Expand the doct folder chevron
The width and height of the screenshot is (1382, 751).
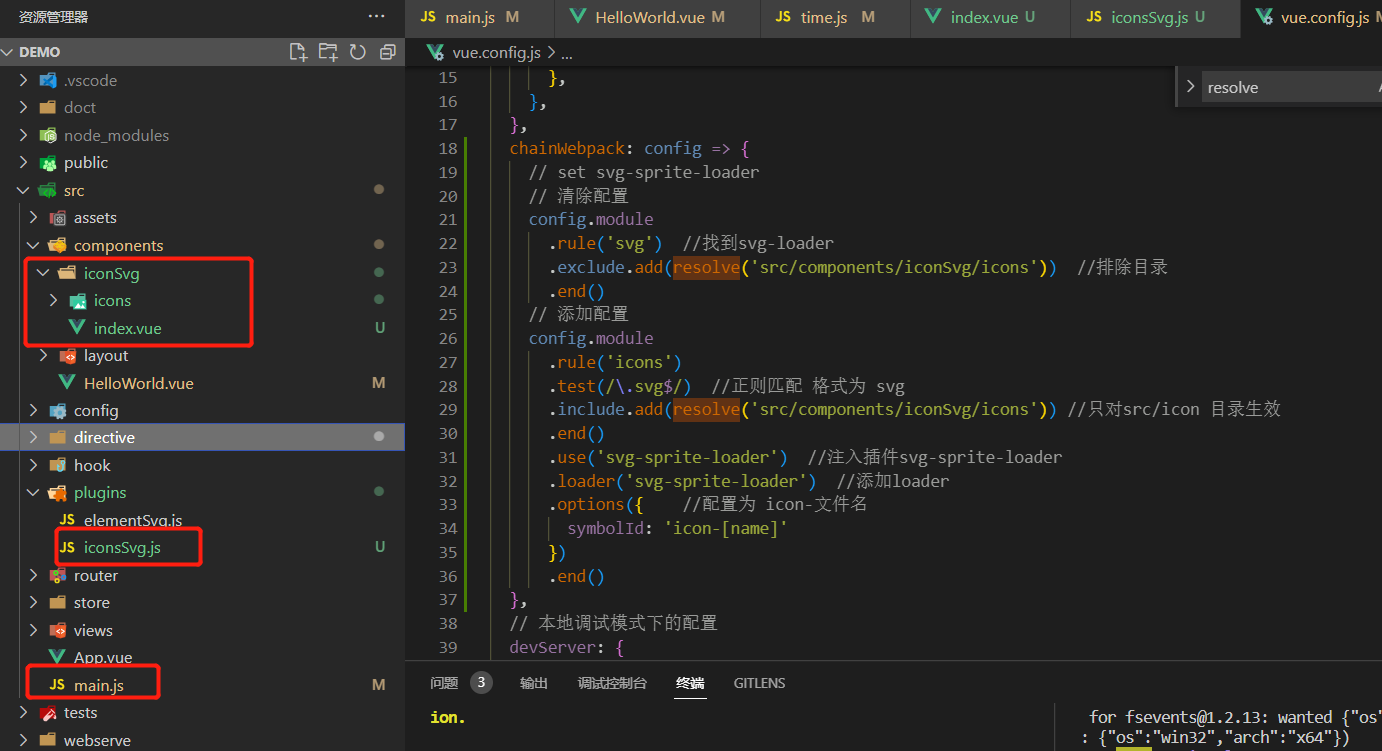click(23, 107)
